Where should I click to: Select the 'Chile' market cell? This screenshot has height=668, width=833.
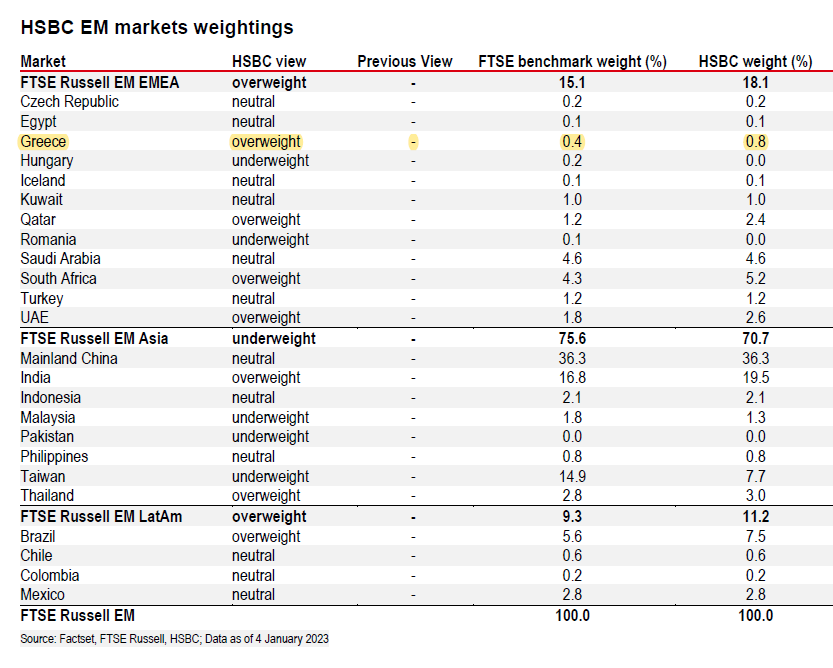coord(36,556)
